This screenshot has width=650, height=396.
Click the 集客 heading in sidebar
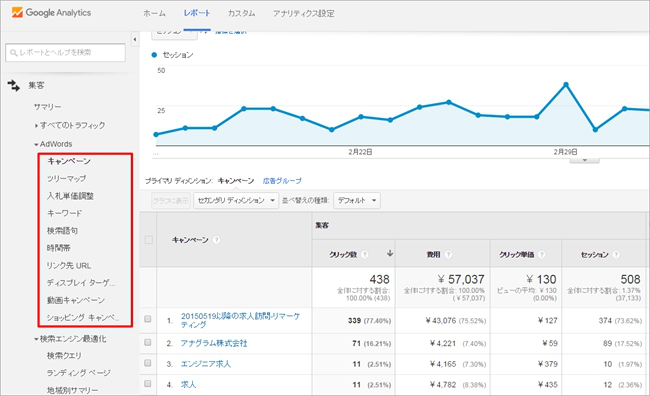click(36, 85)
